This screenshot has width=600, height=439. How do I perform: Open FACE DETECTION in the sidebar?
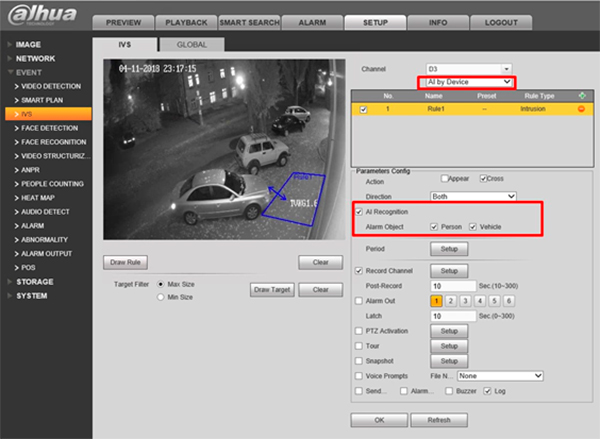pos(48,128)
